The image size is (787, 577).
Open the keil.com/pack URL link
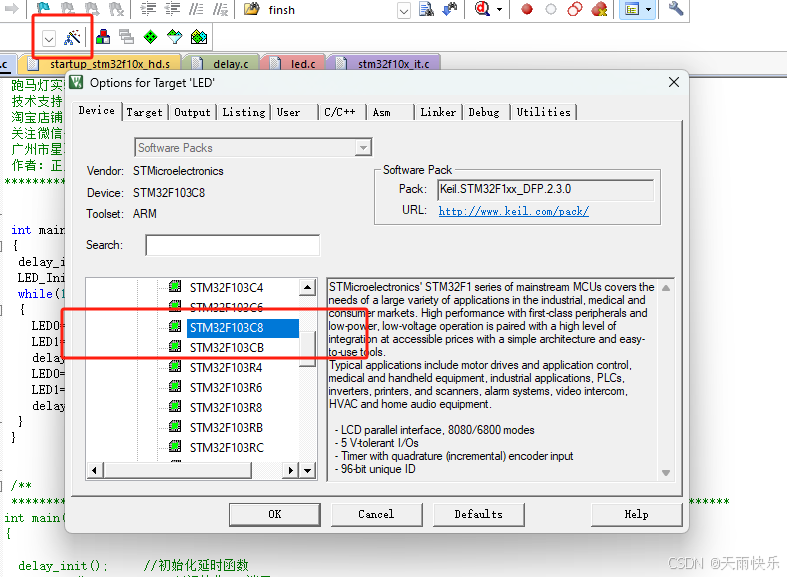pos(513,211)
